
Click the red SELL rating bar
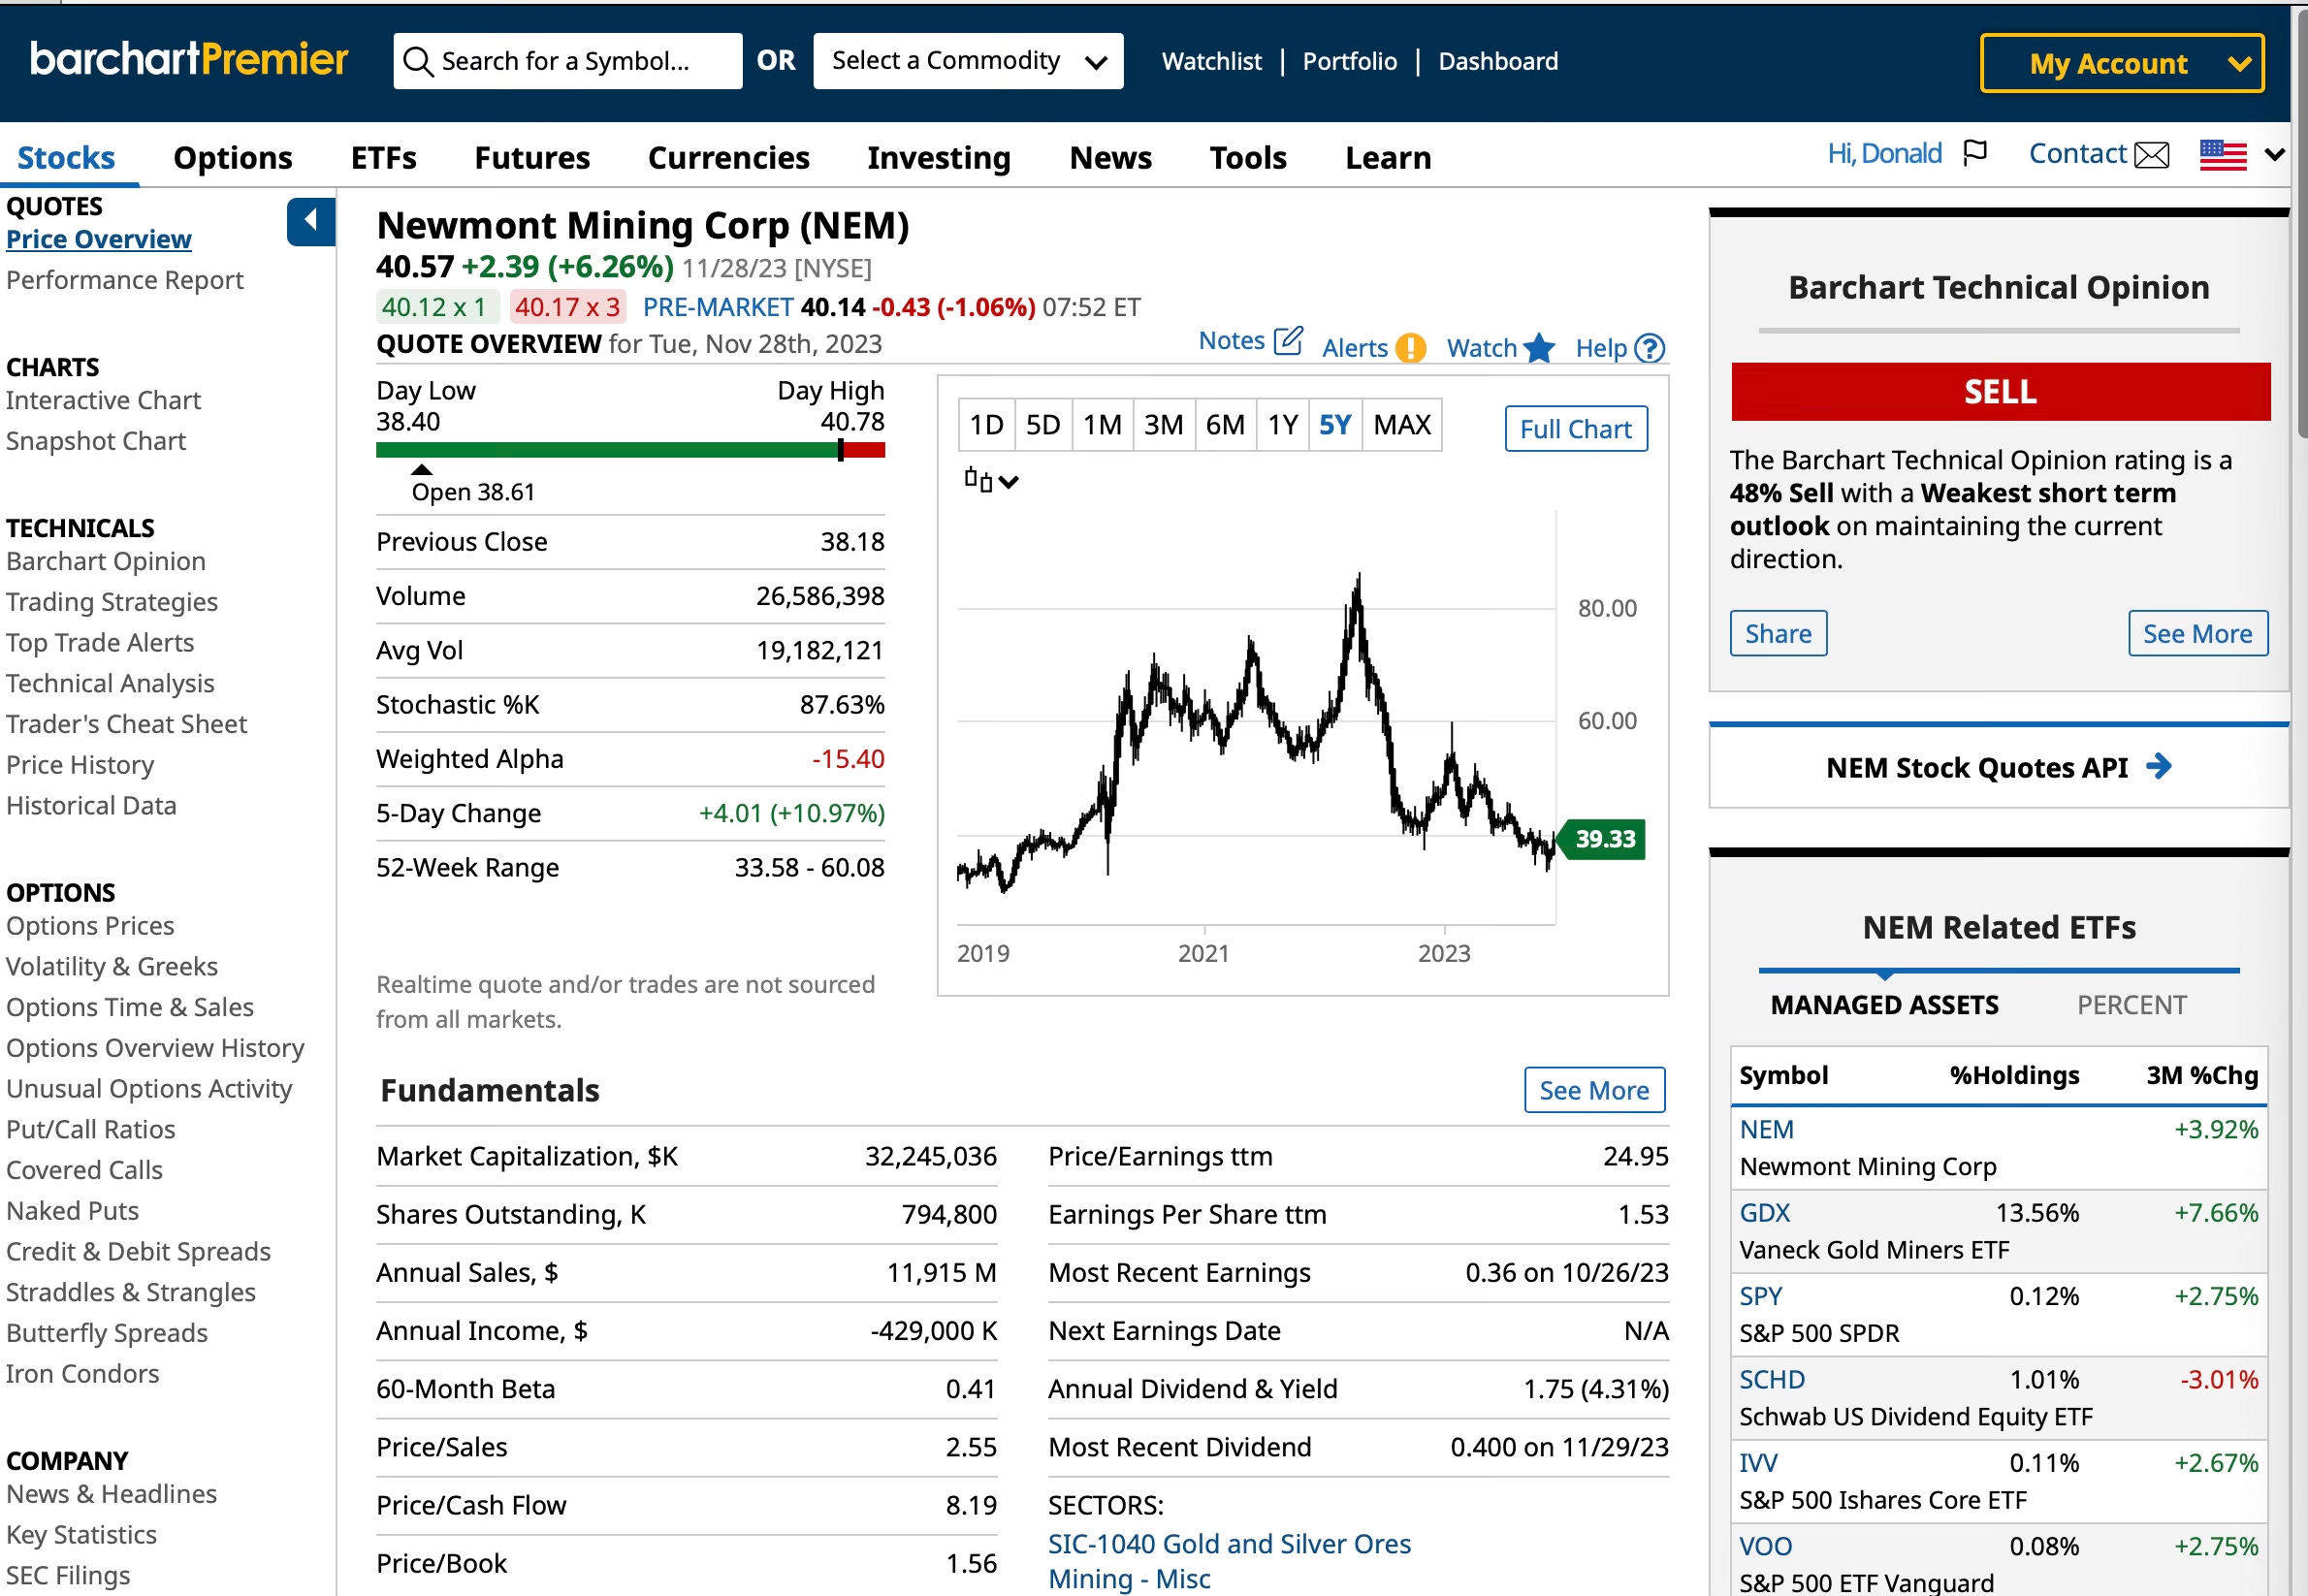coord(2000,391)
